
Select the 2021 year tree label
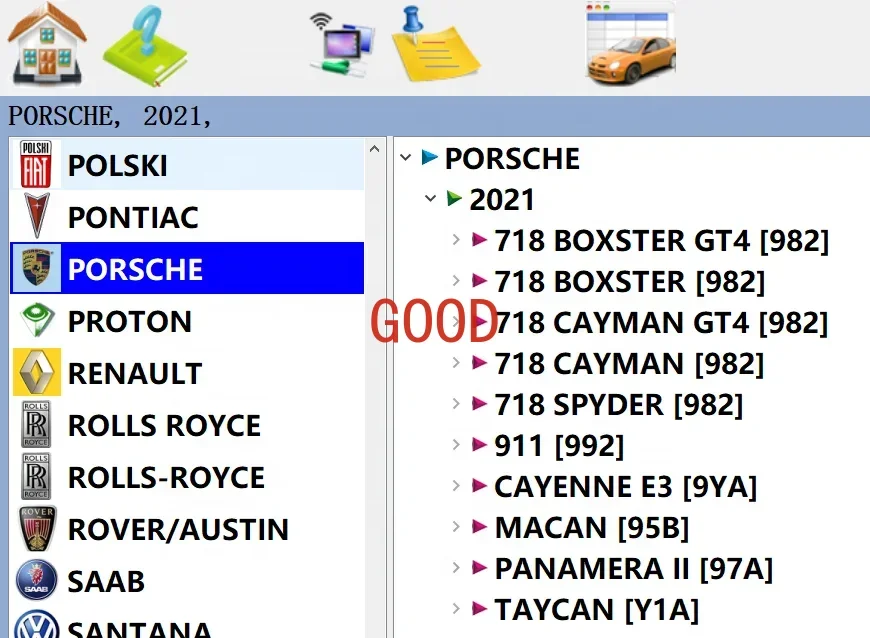(502, 200)
